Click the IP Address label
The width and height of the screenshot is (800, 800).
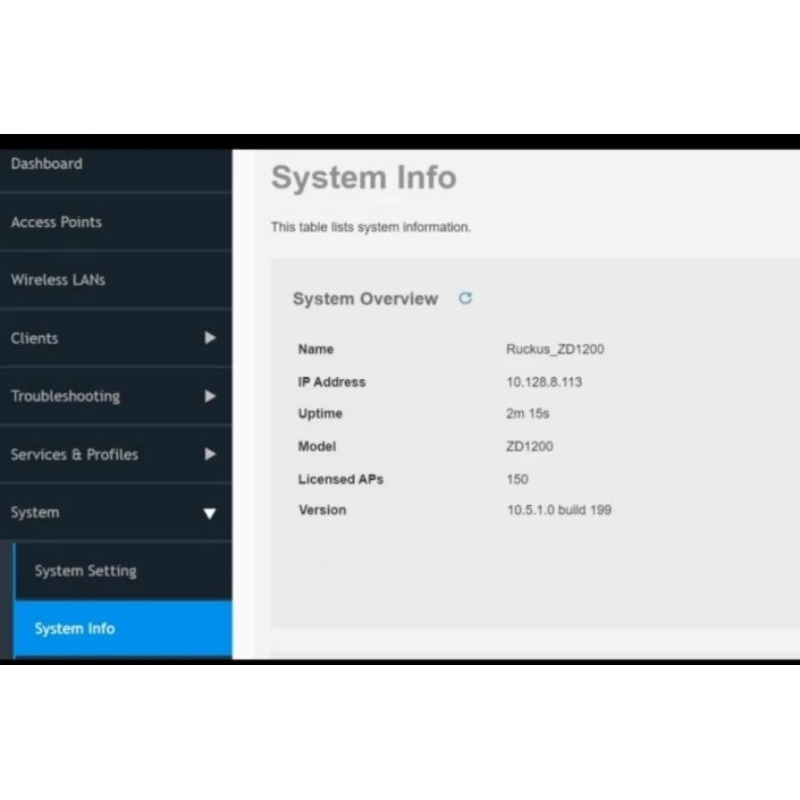[332, 382]
